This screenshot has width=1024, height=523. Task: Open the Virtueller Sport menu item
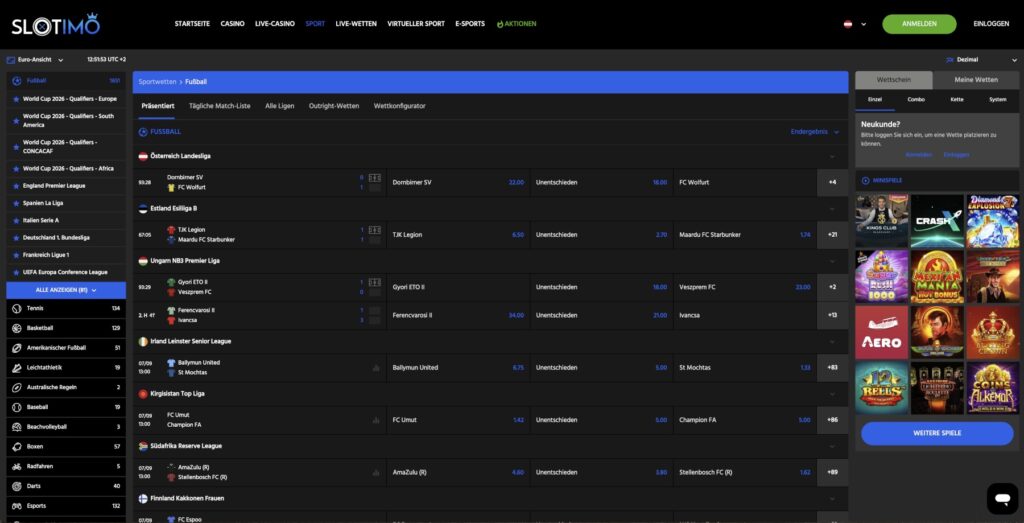click(416, 24)
